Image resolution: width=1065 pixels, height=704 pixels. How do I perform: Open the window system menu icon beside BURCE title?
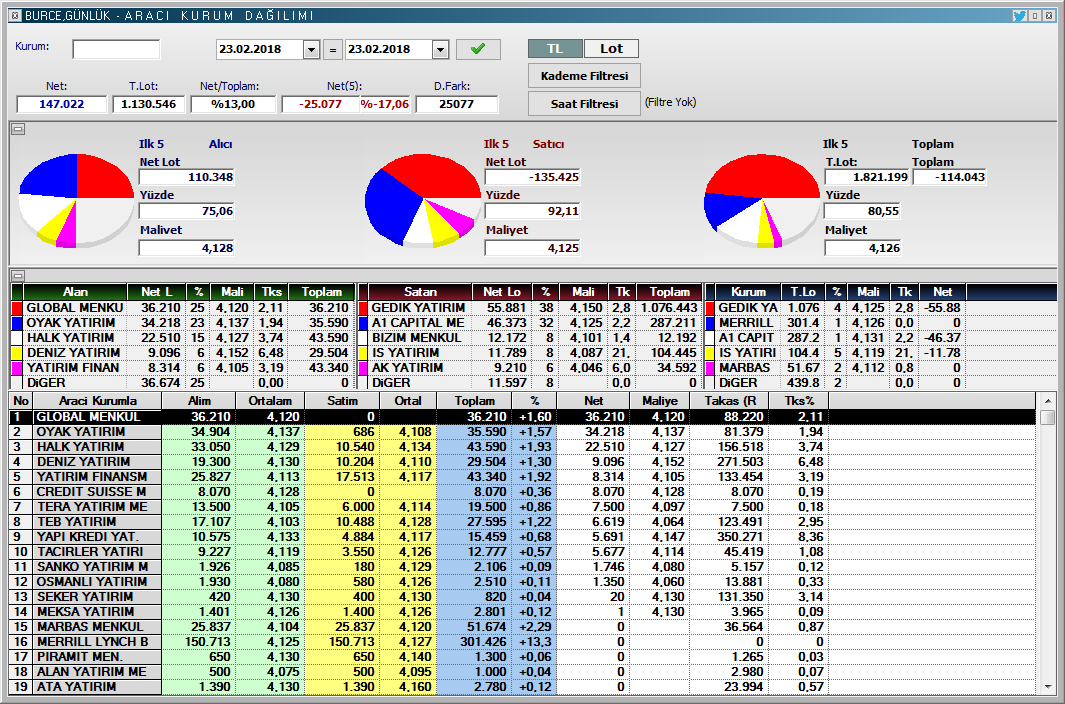click(x=16, y=16)
